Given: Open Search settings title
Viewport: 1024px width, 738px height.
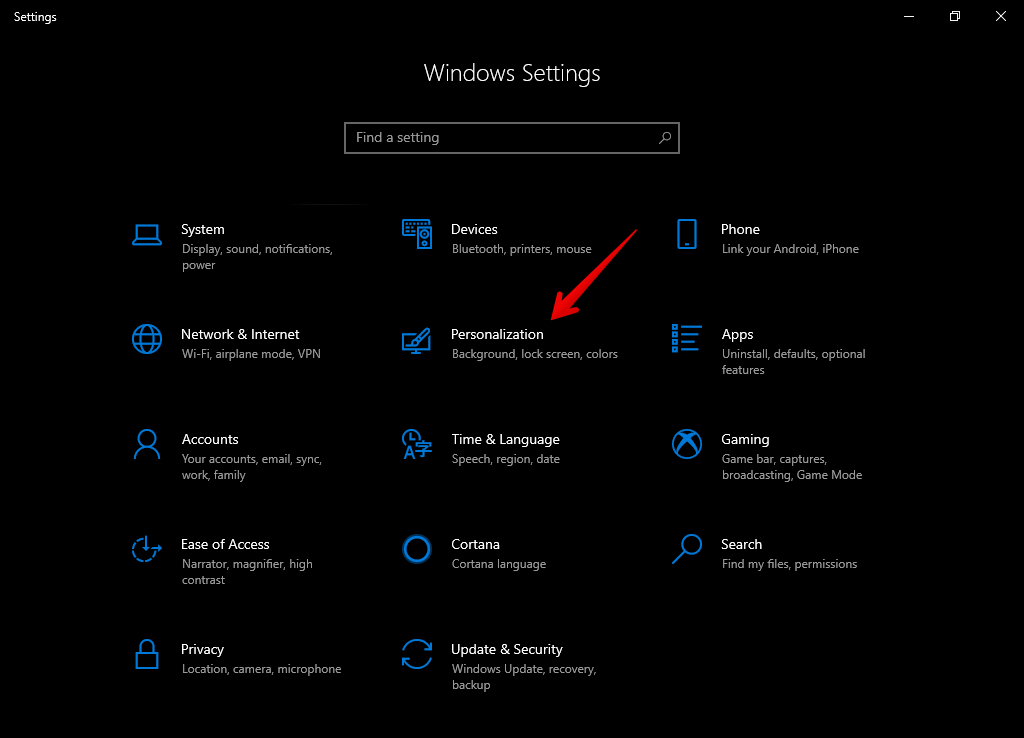Looking at the screenshot, I should tap(741, 545).
